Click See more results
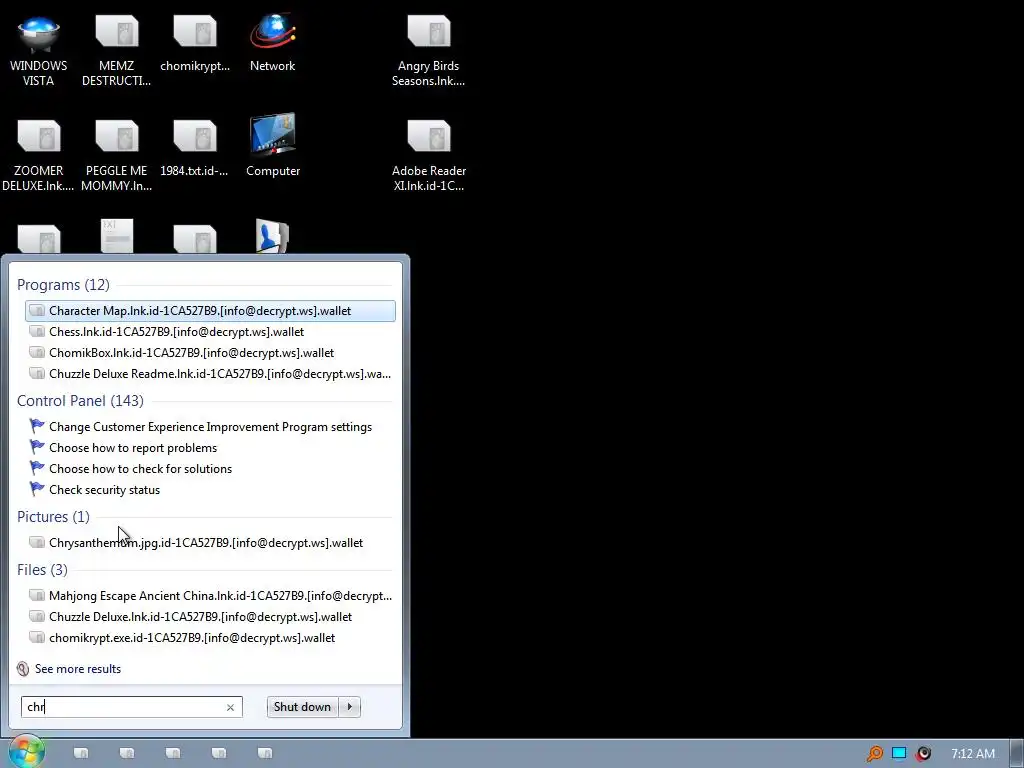Viewport: 1024px width, 768px height. [78, 669]
